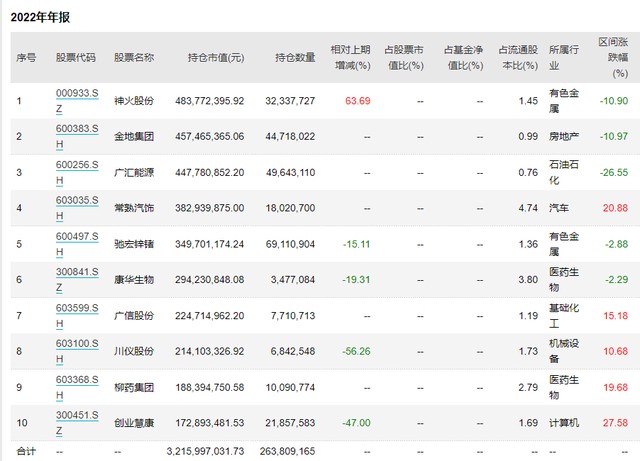
Task: Select the 600497.SH stock code link
Action: [77, 238]
